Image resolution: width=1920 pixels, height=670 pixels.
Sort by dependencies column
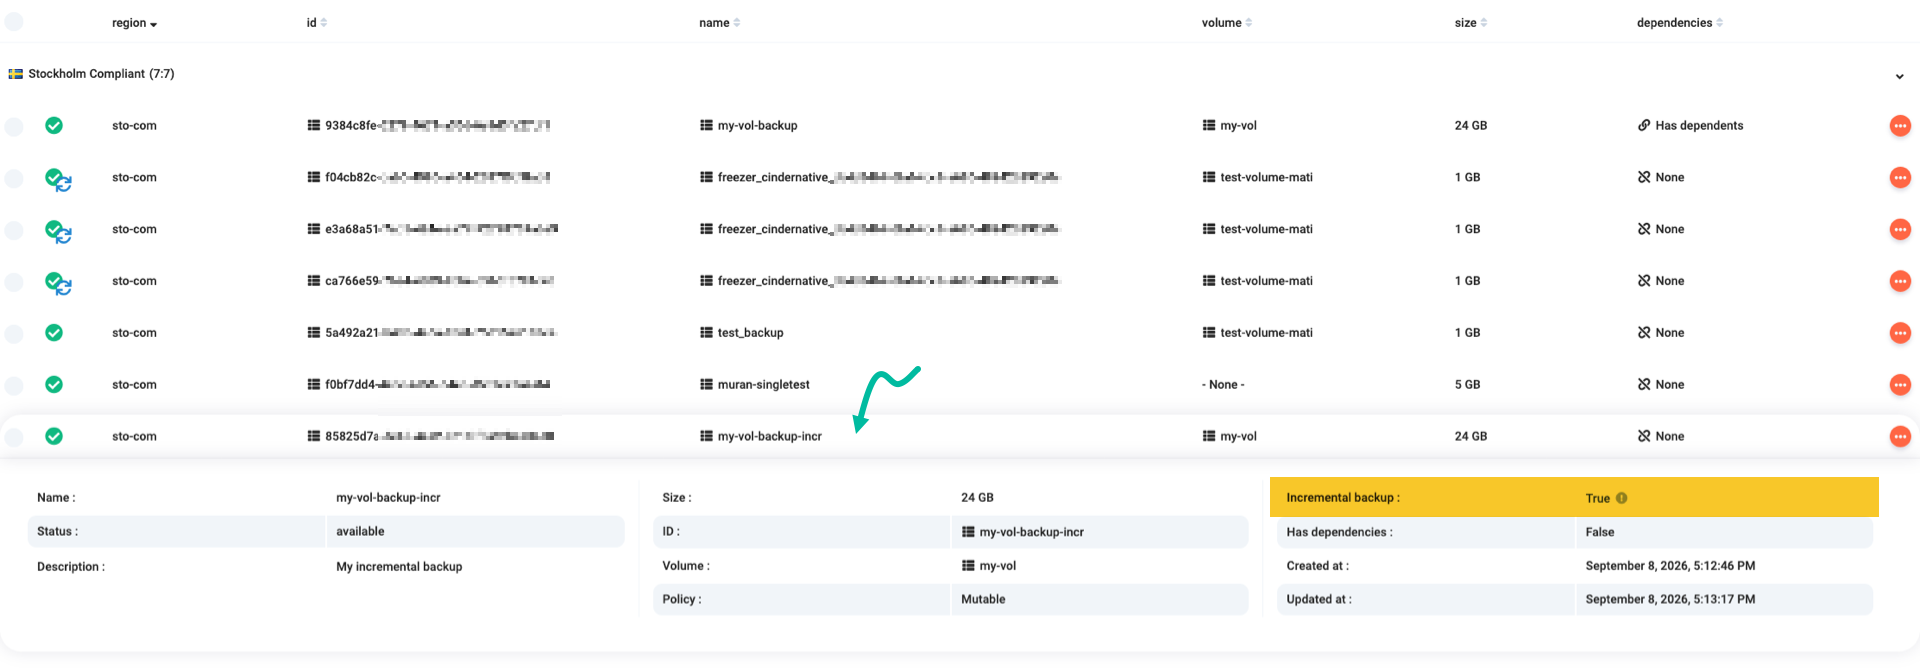(1680, 23)
